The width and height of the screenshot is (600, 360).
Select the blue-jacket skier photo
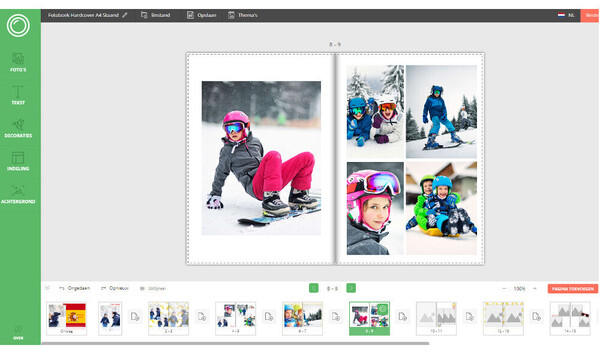441,111
